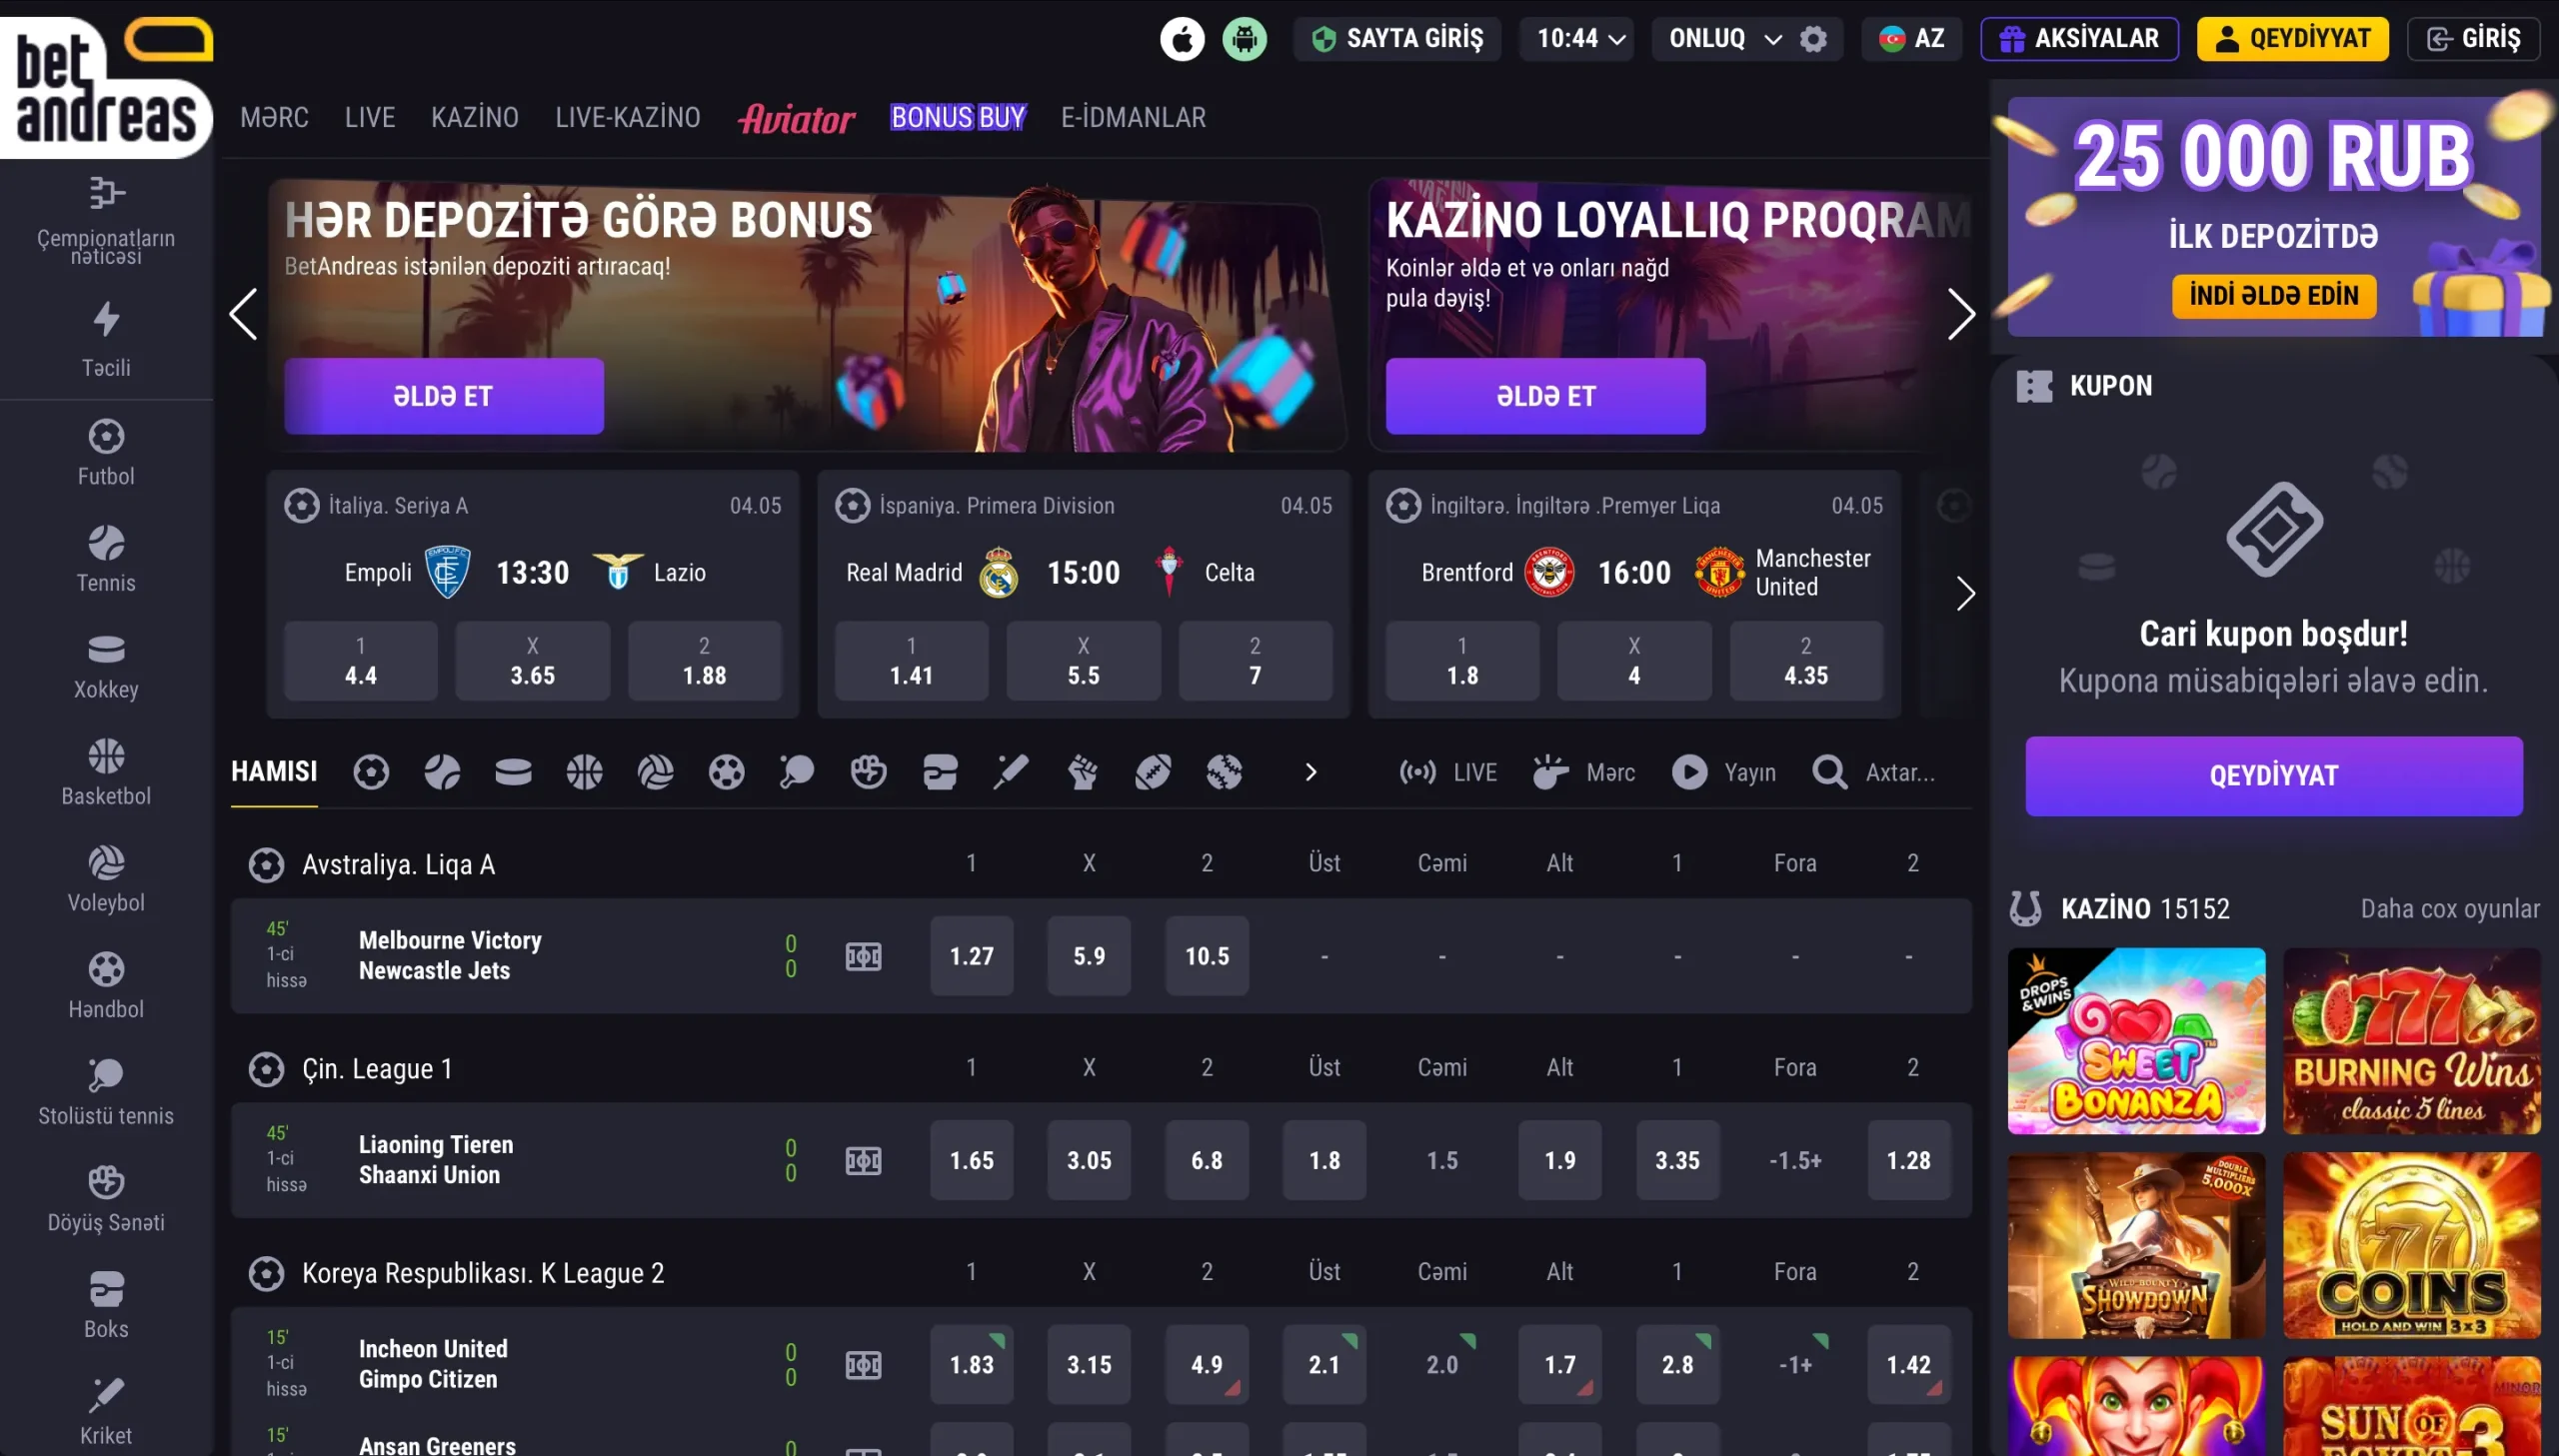Toggle the Yayın stream filter
2559x1456 pixels.
(1724, 772)
